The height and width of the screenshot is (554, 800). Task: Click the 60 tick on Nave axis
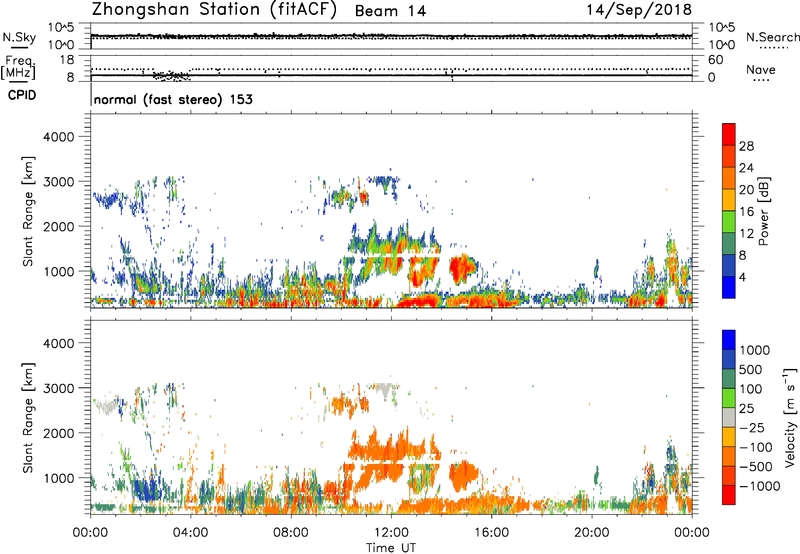click(x=715, y=60)
